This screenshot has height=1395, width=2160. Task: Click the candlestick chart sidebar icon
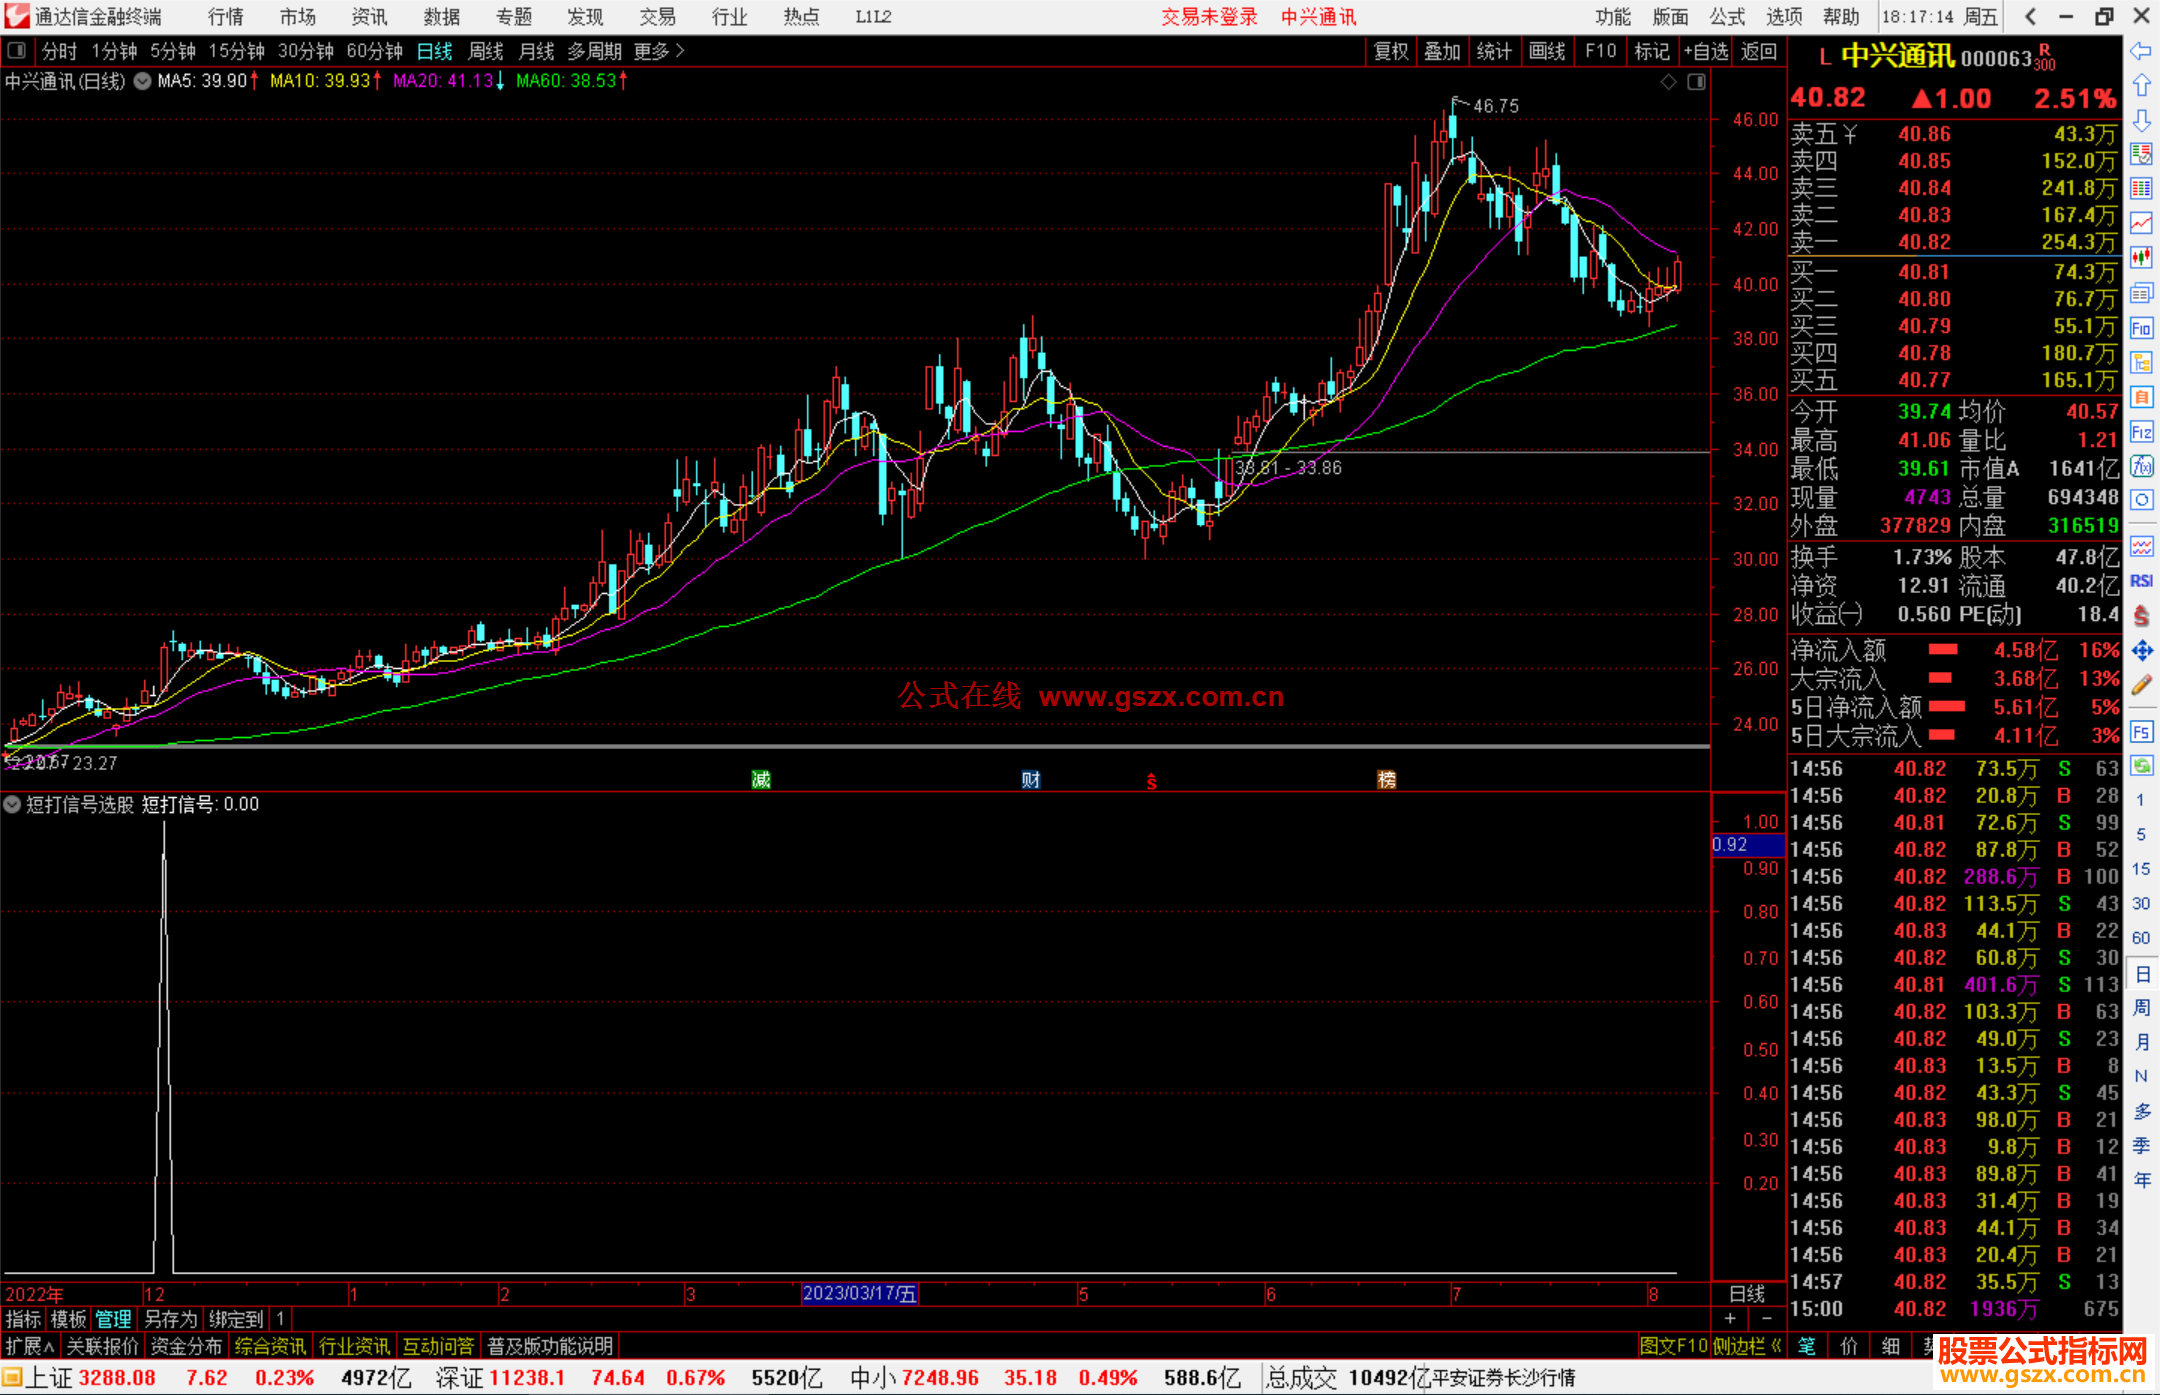click(x=2141, y=258)
